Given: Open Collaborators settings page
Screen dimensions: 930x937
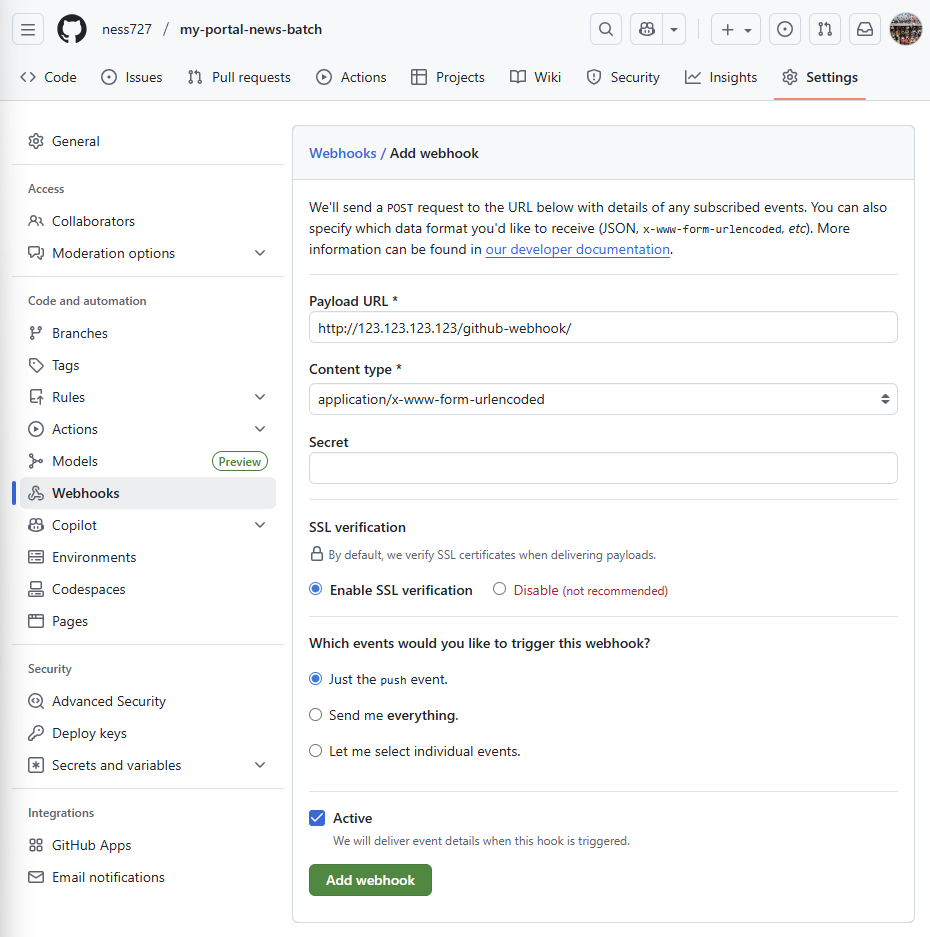Looking at the screenshot, I should (x=148, y=221).
